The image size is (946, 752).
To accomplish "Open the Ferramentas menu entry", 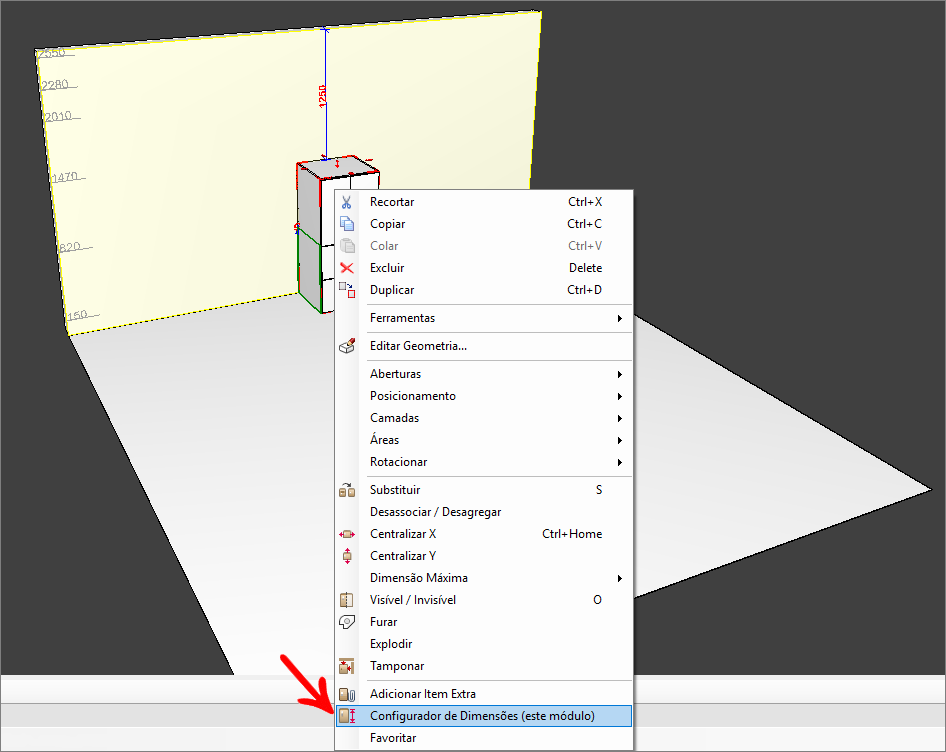I will [484, 318].
